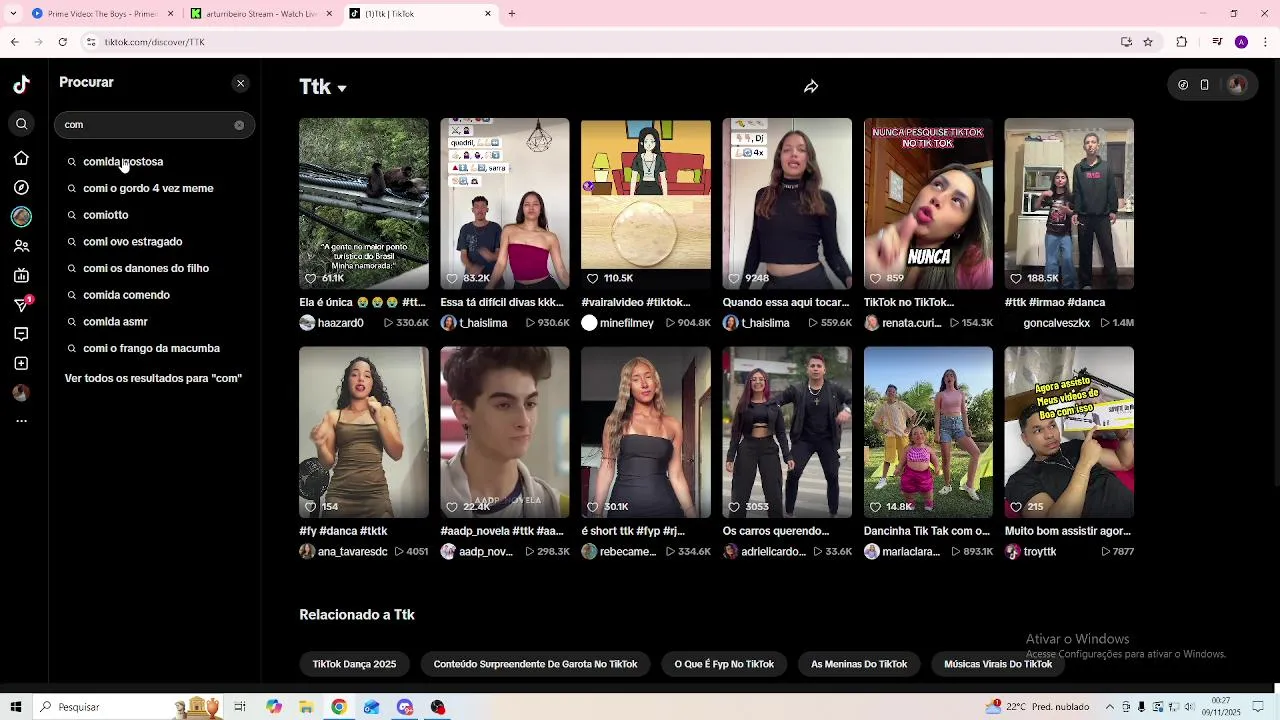
Task: Open the Following avatar icon with teal ring
Action: pos(21,216)
